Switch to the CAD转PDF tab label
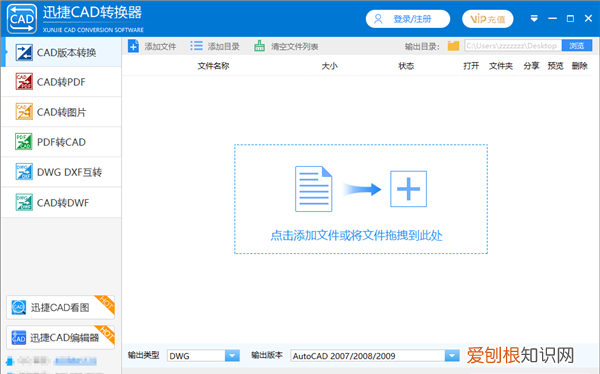The image size is (600, 374). [x=61, y=82]
